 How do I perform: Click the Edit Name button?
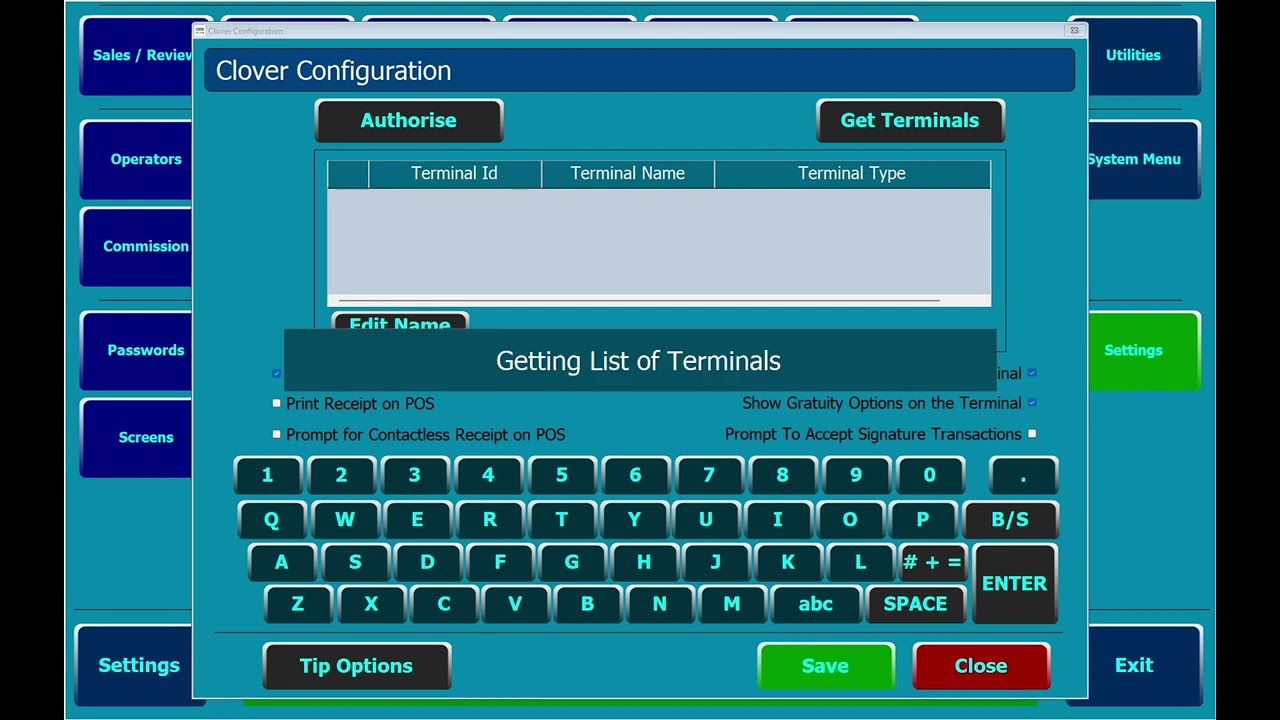point(400,323)
